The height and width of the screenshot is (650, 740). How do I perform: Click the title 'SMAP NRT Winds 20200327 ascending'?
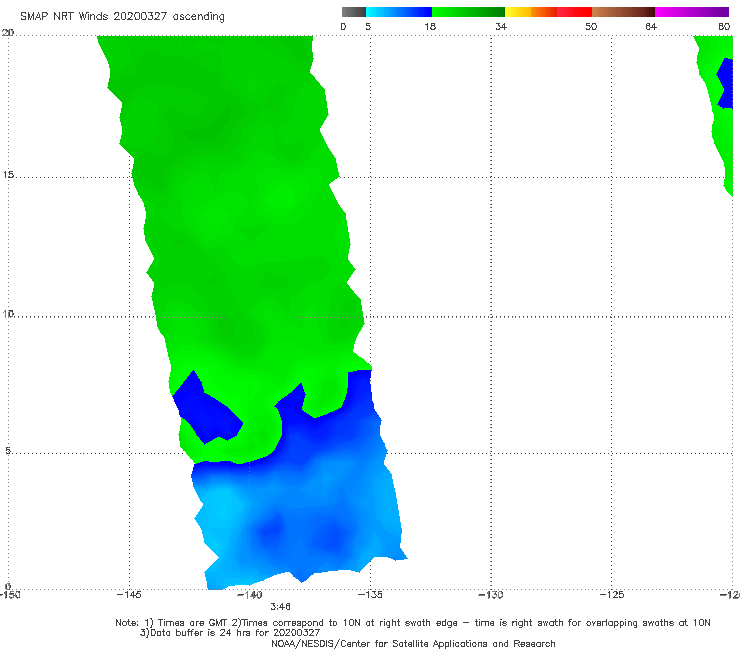(x=122, y=16)
